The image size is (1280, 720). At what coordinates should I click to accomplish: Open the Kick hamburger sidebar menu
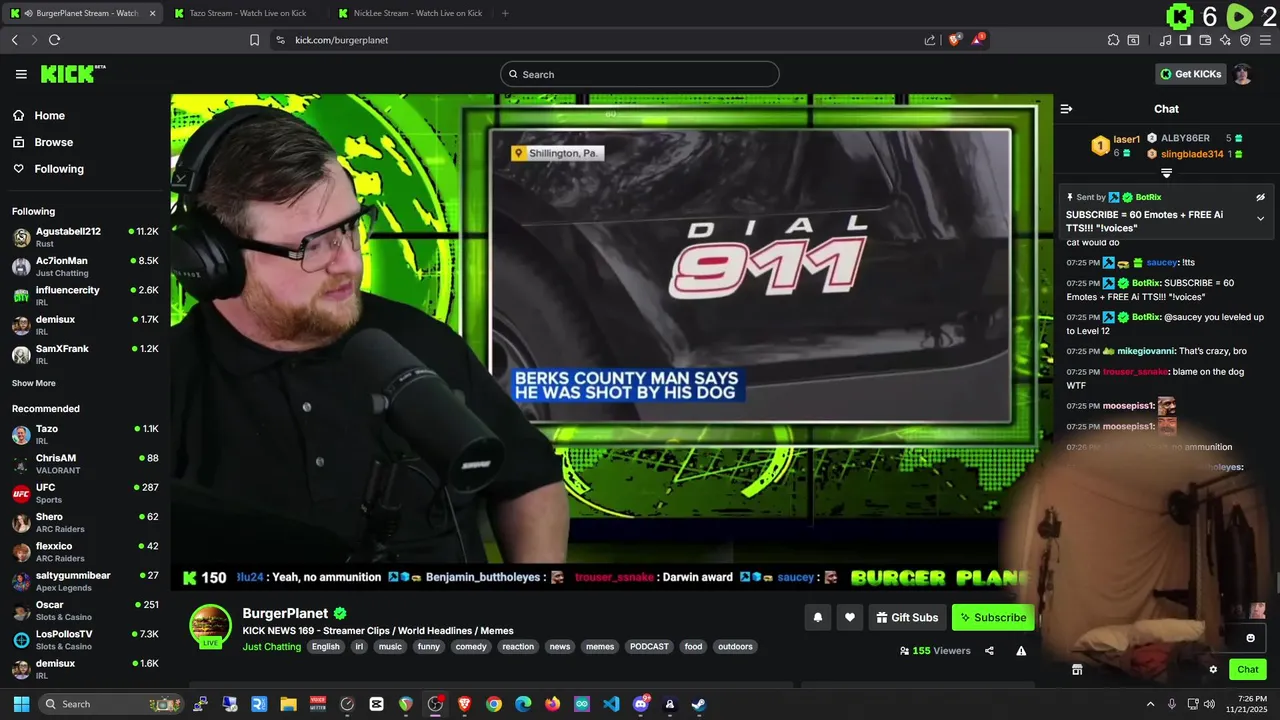21,74
